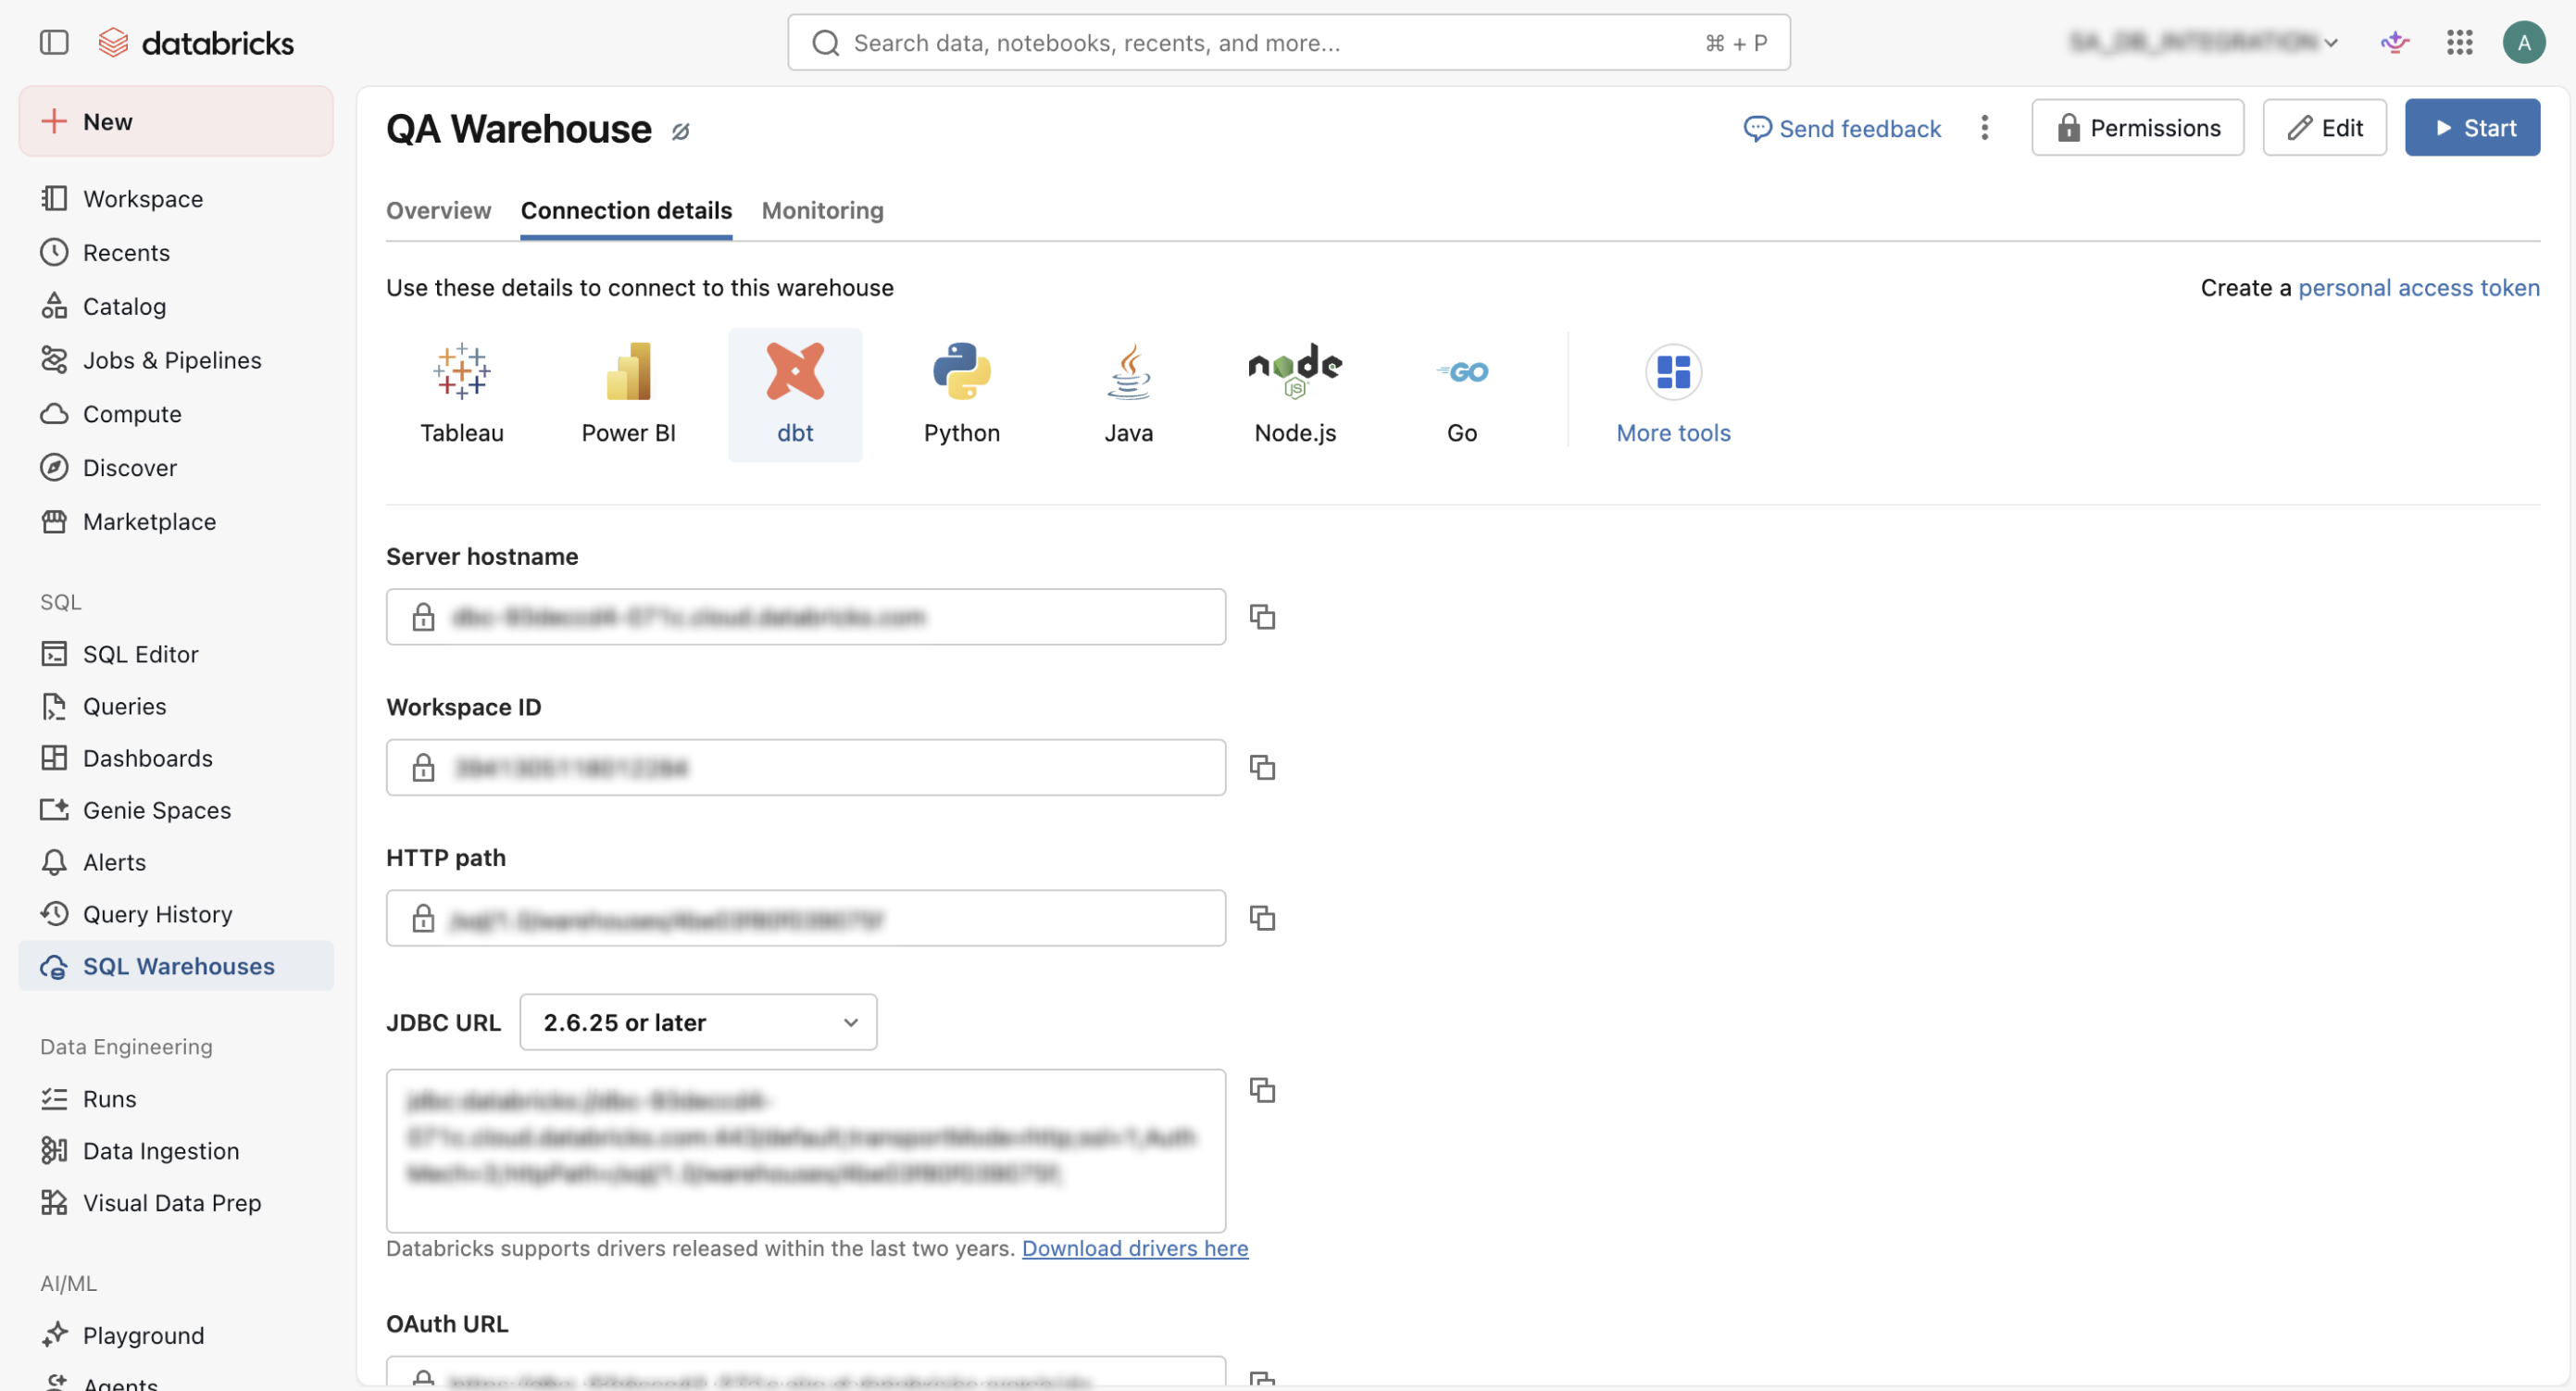This screenshot has width=2576, height=1391.
Task: Open personal access token link
Action: coord(2419,288)
